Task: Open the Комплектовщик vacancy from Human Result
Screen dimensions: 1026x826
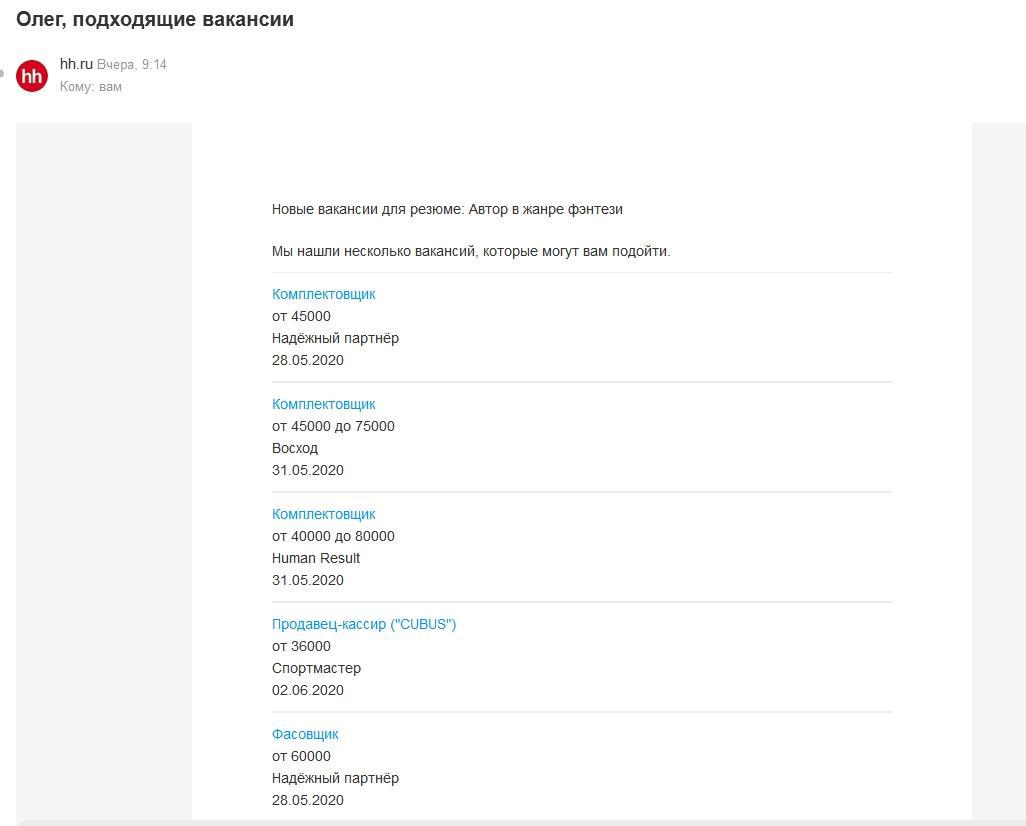Action: point(323,514)
